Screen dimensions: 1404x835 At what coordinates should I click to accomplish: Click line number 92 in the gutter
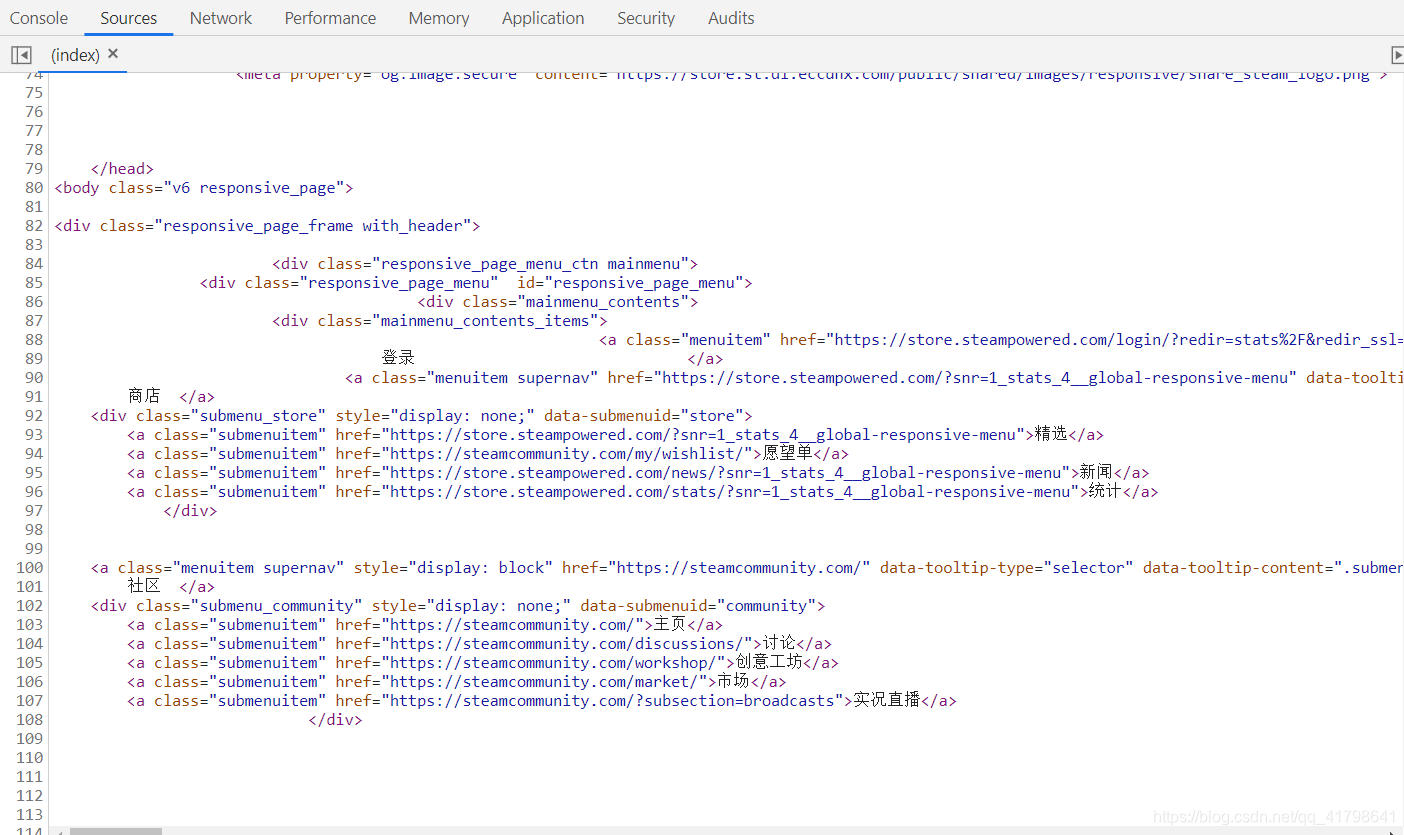(34, 416)
